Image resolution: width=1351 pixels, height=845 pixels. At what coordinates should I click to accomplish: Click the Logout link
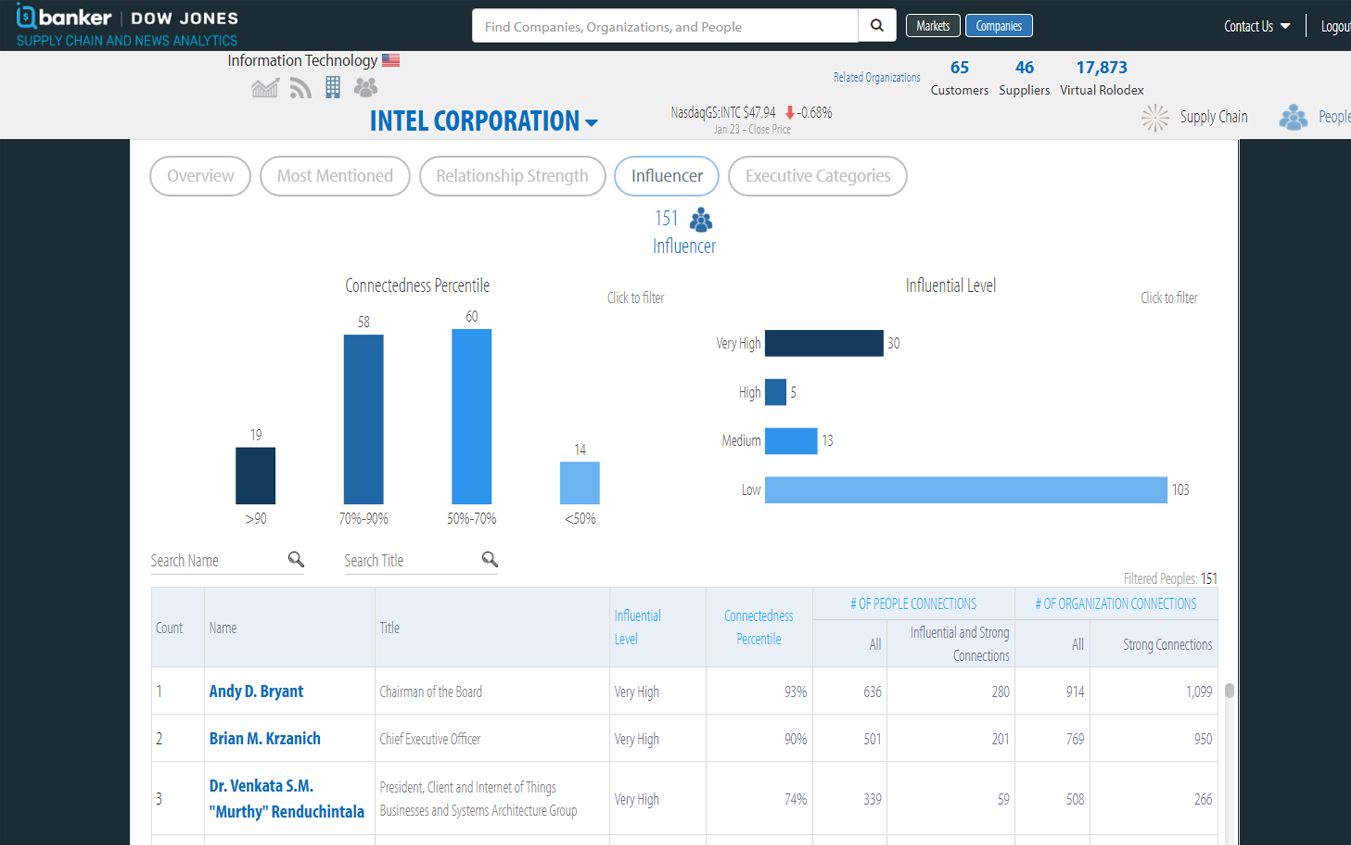coord(1335,26)
